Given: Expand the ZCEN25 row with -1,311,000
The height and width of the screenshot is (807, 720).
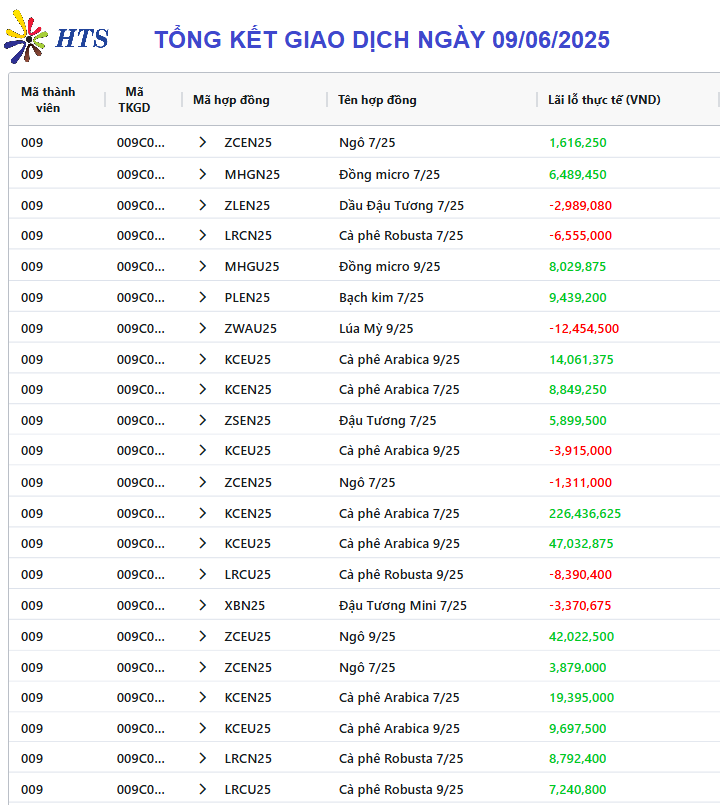Looking at the screenshot, I should click(x=203, y=482).
